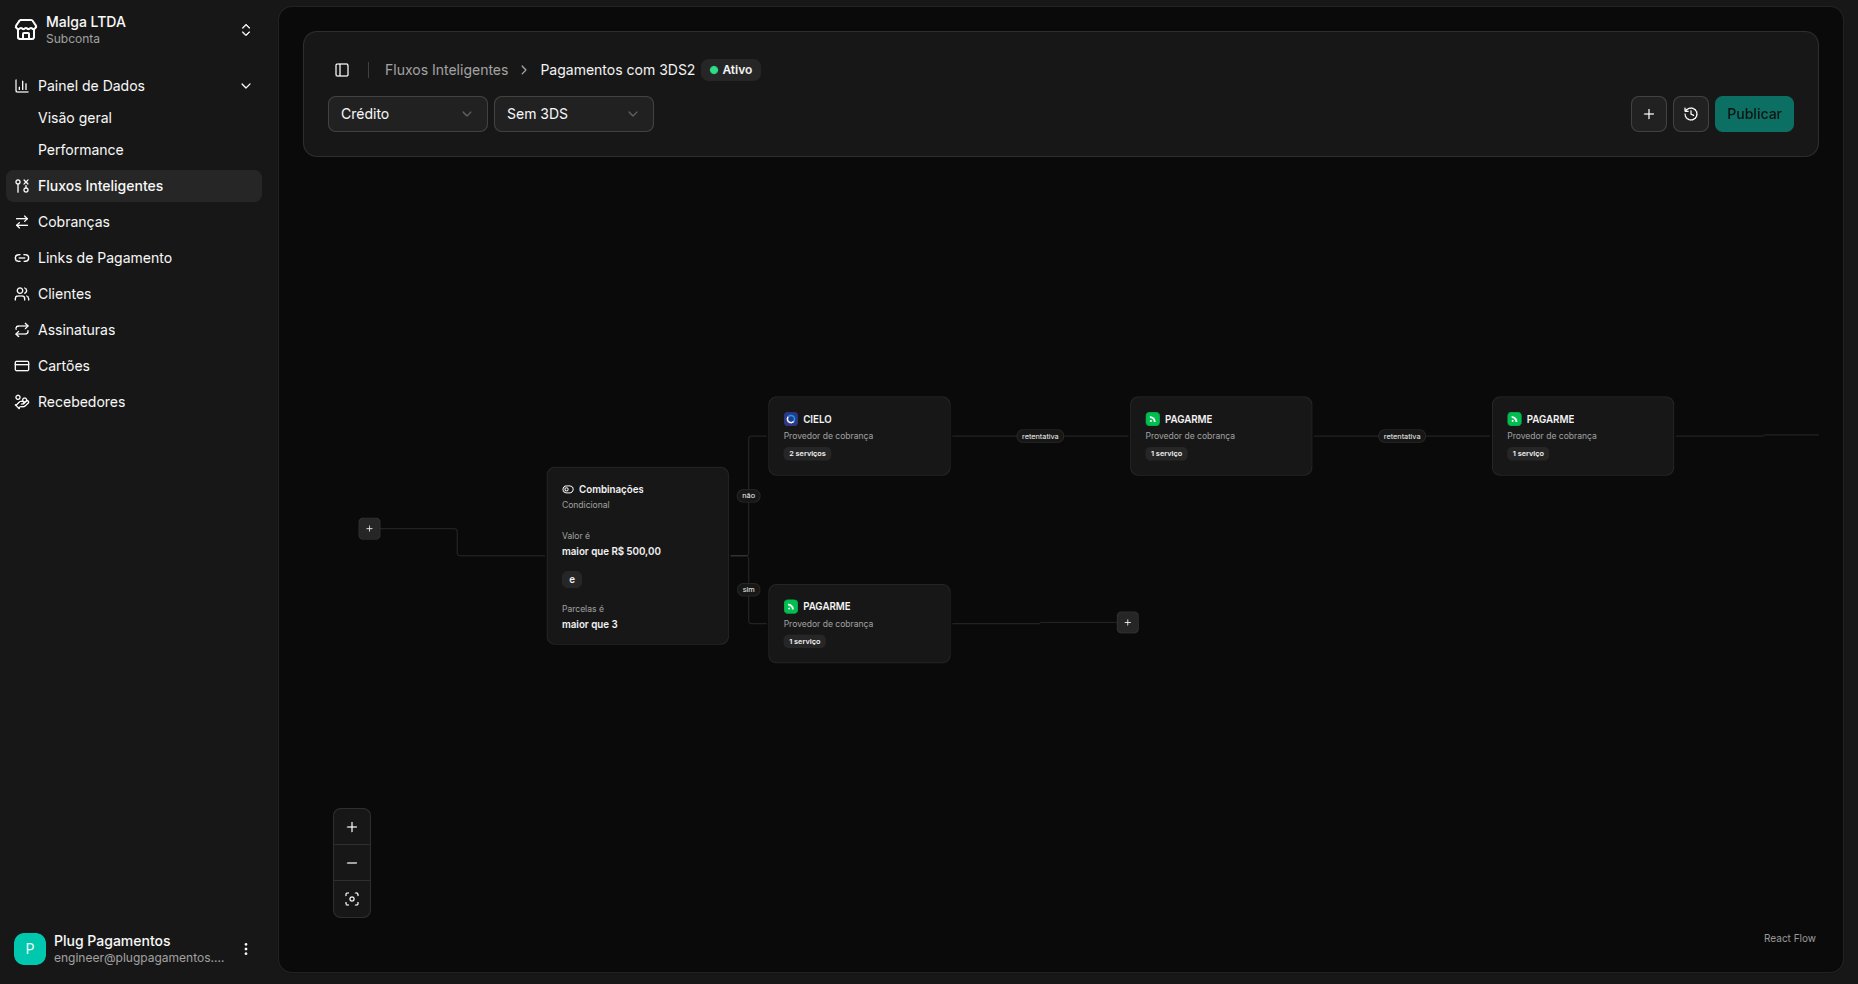Click the 'sim' branch label
The height and width of the screenshot is (984, 1858).
pyautogui.click(x=748, y=590)
